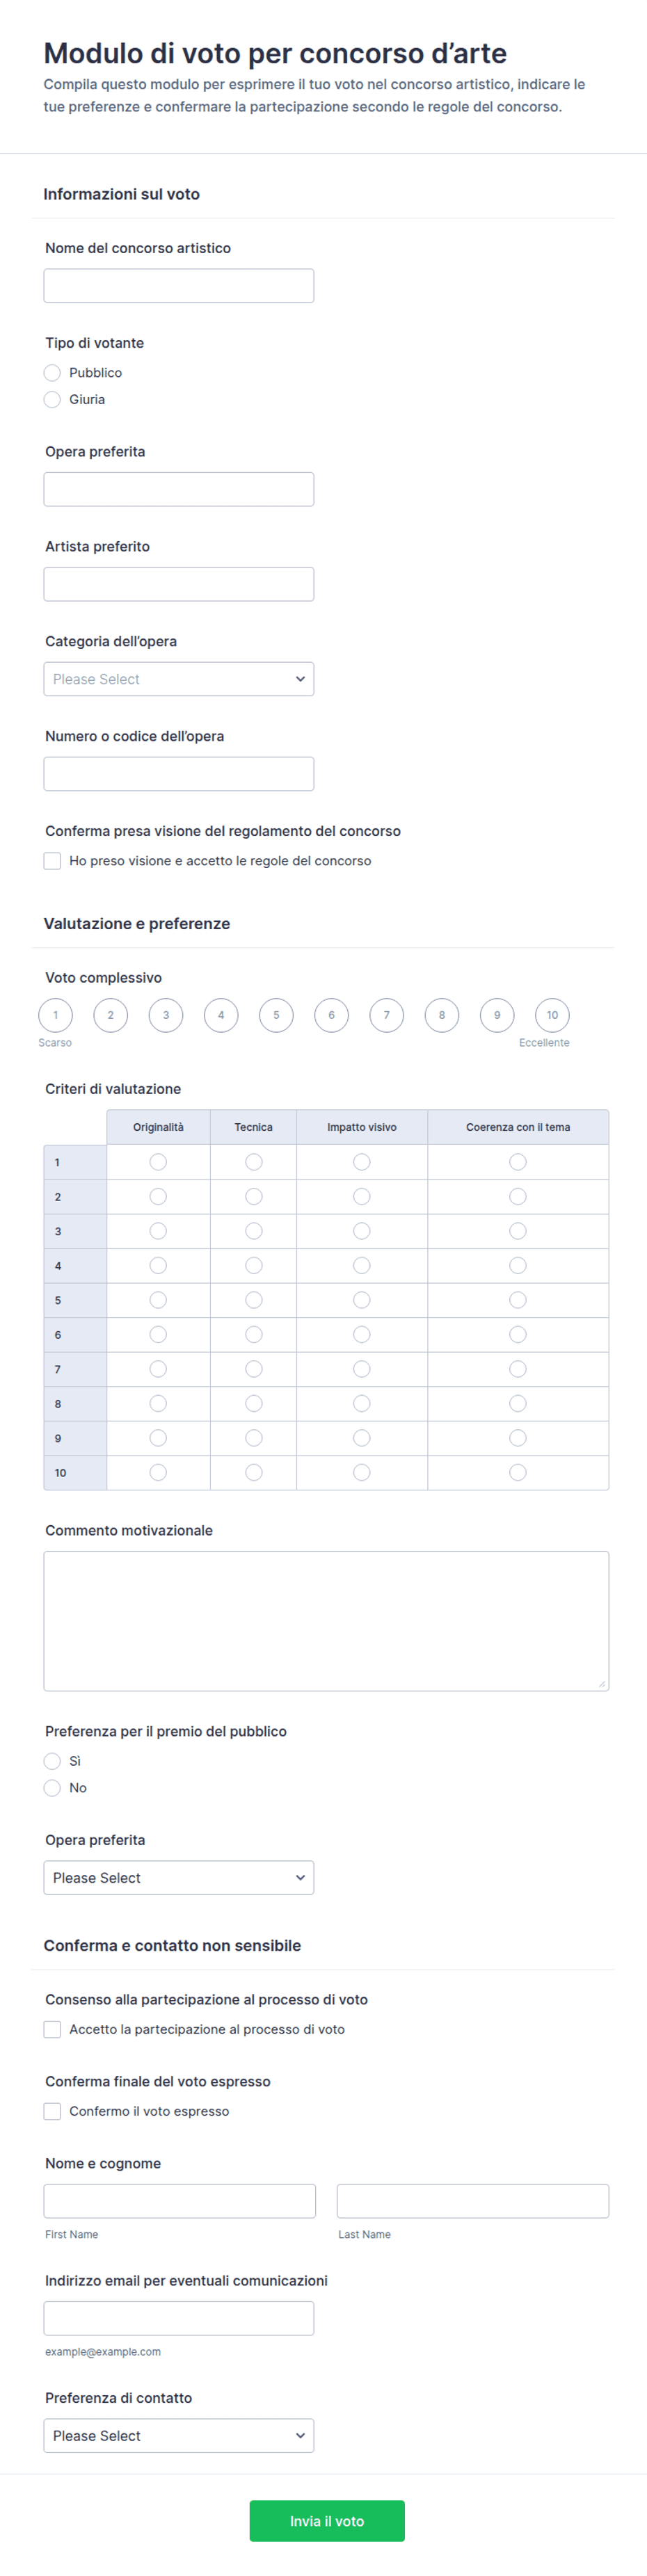
Task: Check Confermo il voto espresso
Action: [x=52, y=2111]
